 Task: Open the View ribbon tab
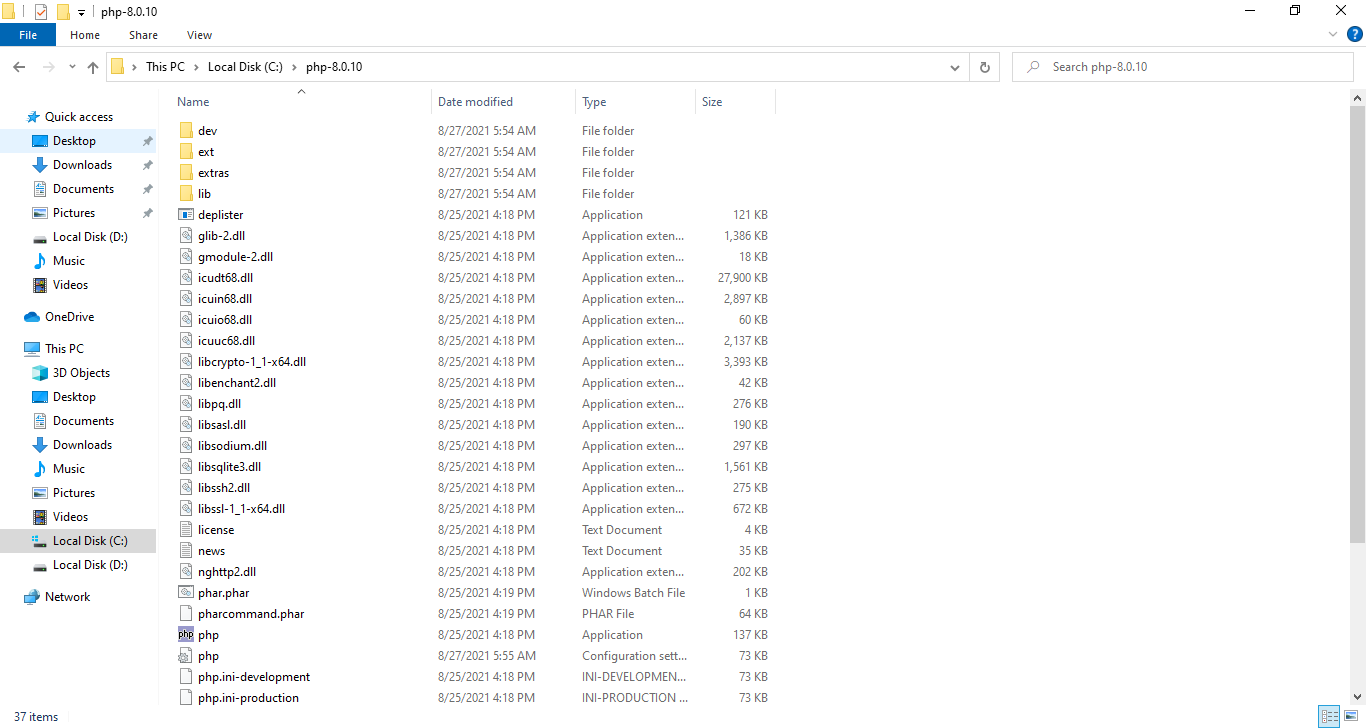(x=200, y=35)
